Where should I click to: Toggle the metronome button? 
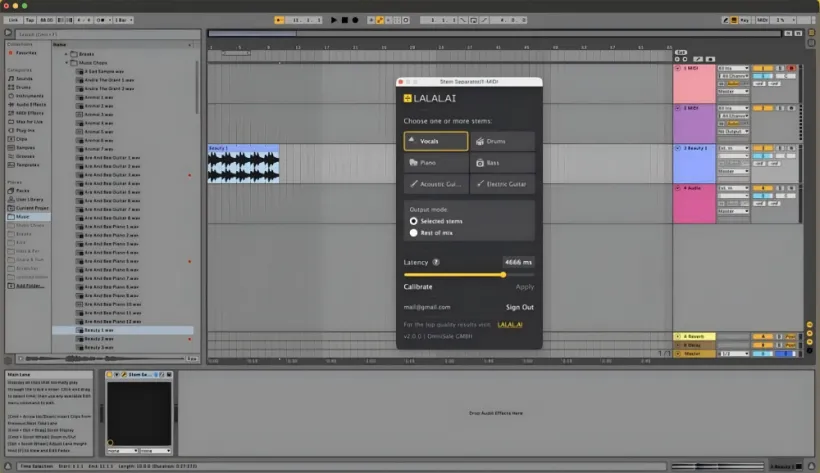(x=100, y=20)
